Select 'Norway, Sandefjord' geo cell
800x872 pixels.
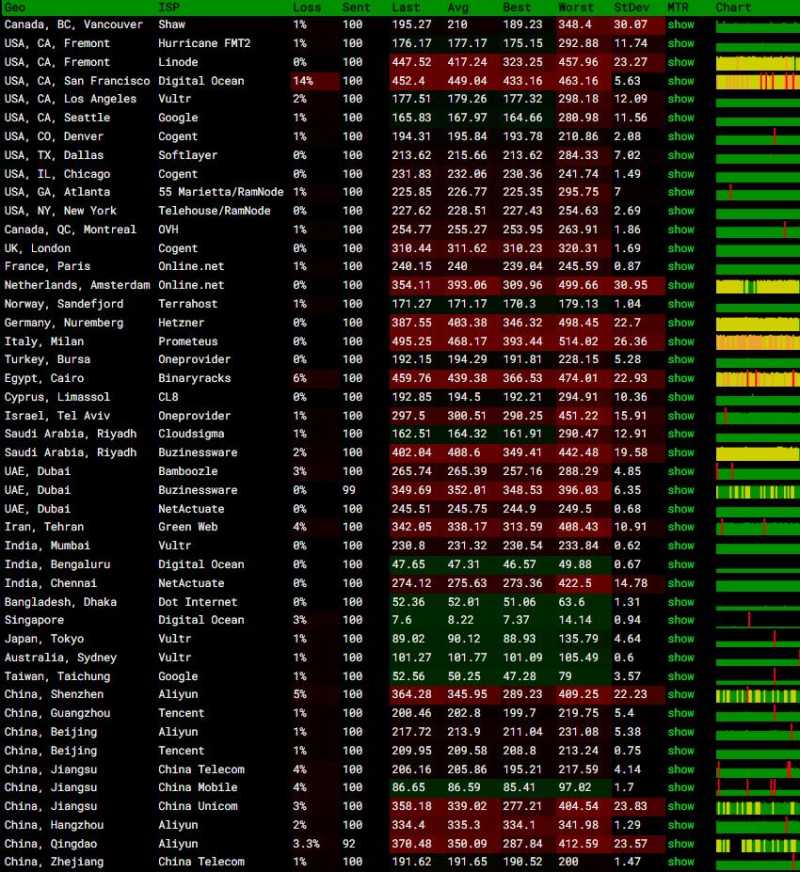[64, 304]
